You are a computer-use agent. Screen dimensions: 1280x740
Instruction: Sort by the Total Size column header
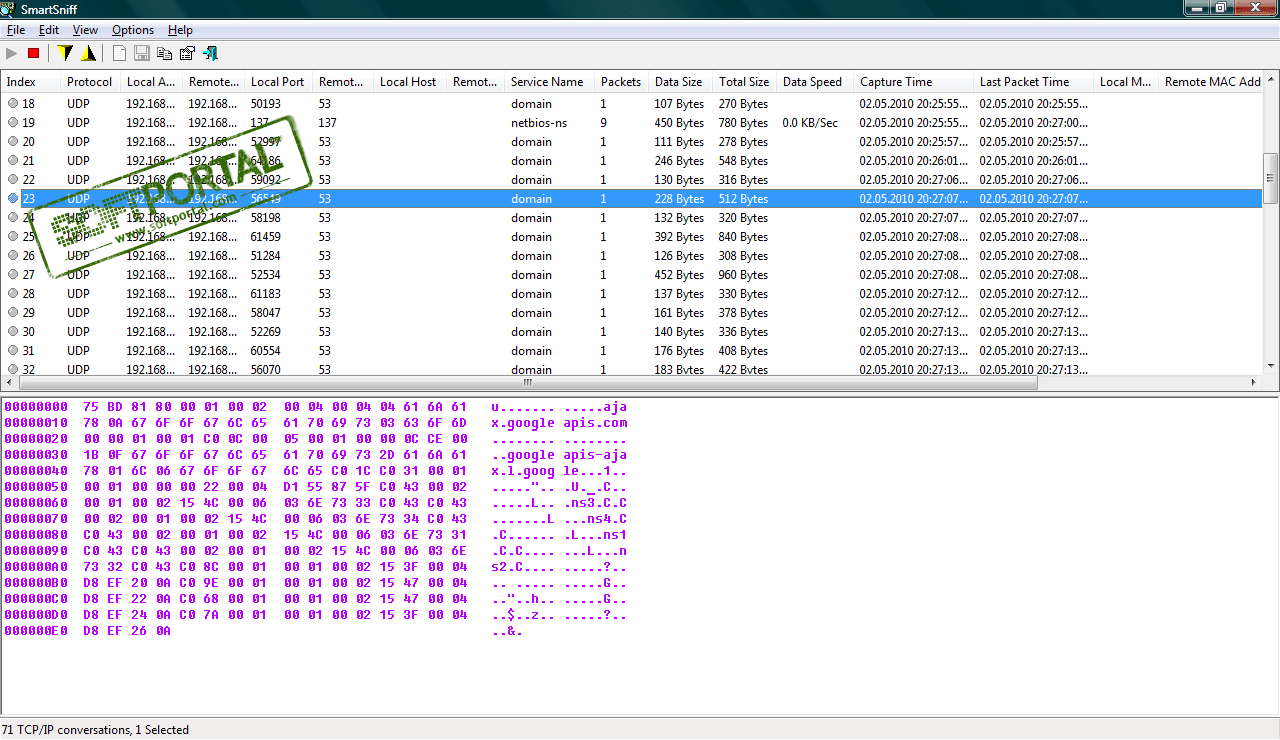pos(744,82)
